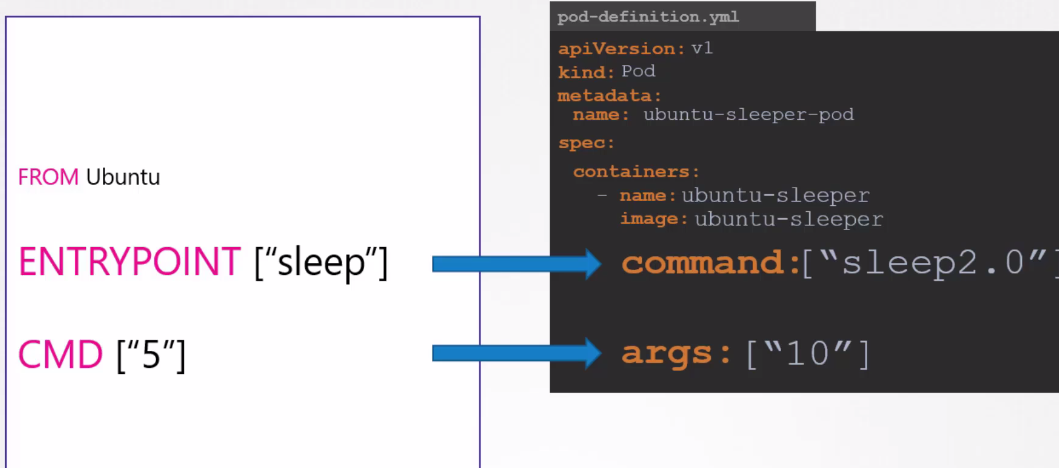
Task: Click the orange args key
Action: (x=678, y=353)
